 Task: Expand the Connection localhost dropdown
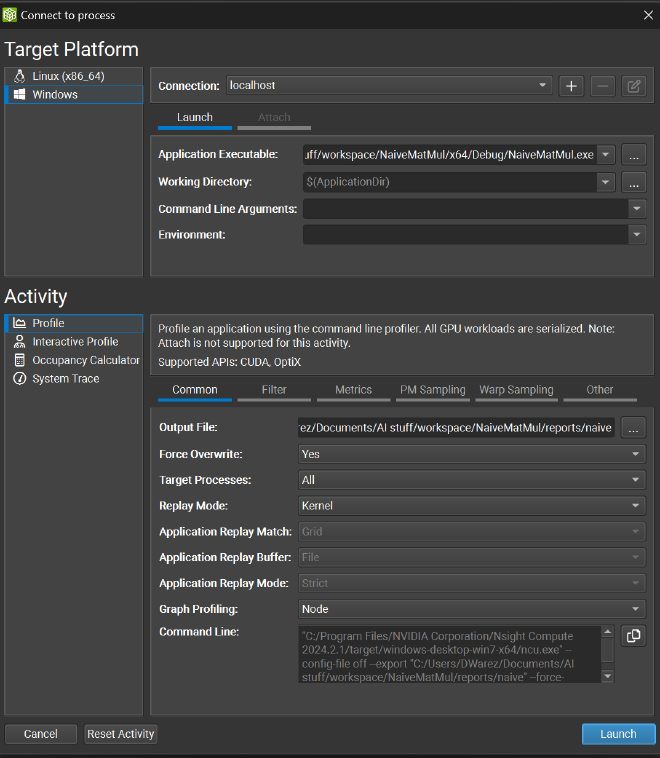pos(389,86)
